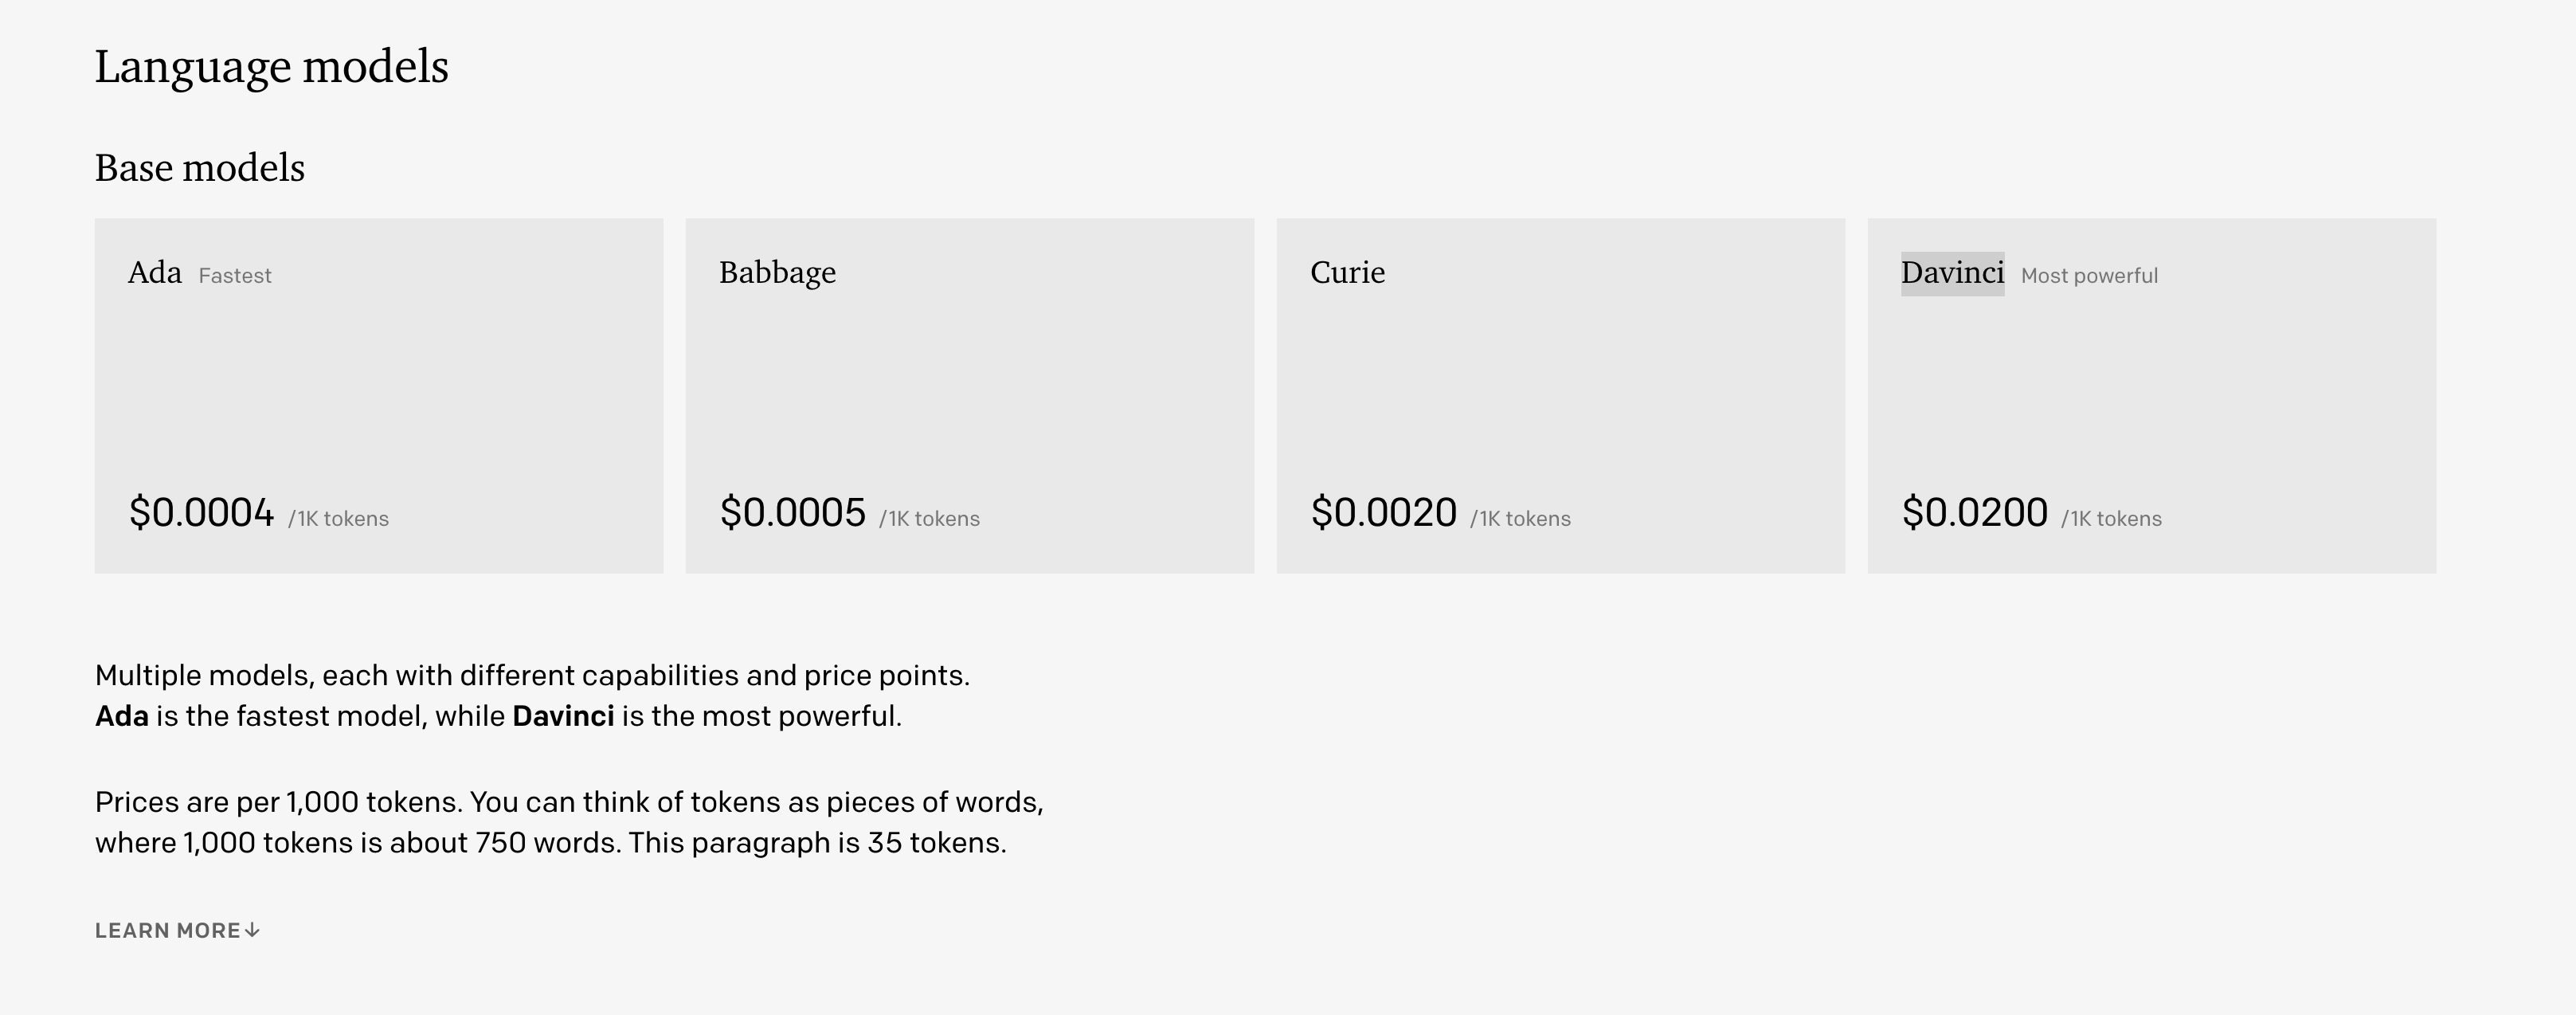Click the Ada model name heading
Screen dimensions: 2576x1015
coord(155,273)
